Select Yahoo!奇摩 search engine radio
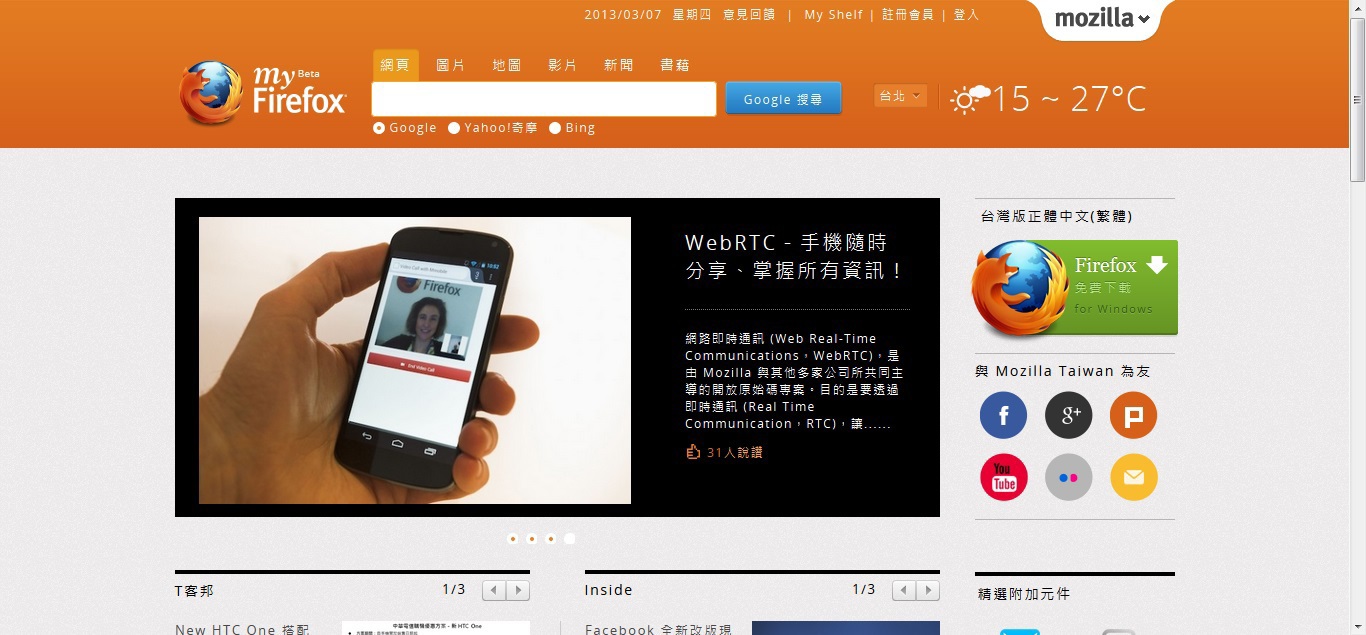This screenshot has height=635, width=1366. pos(454,128)
